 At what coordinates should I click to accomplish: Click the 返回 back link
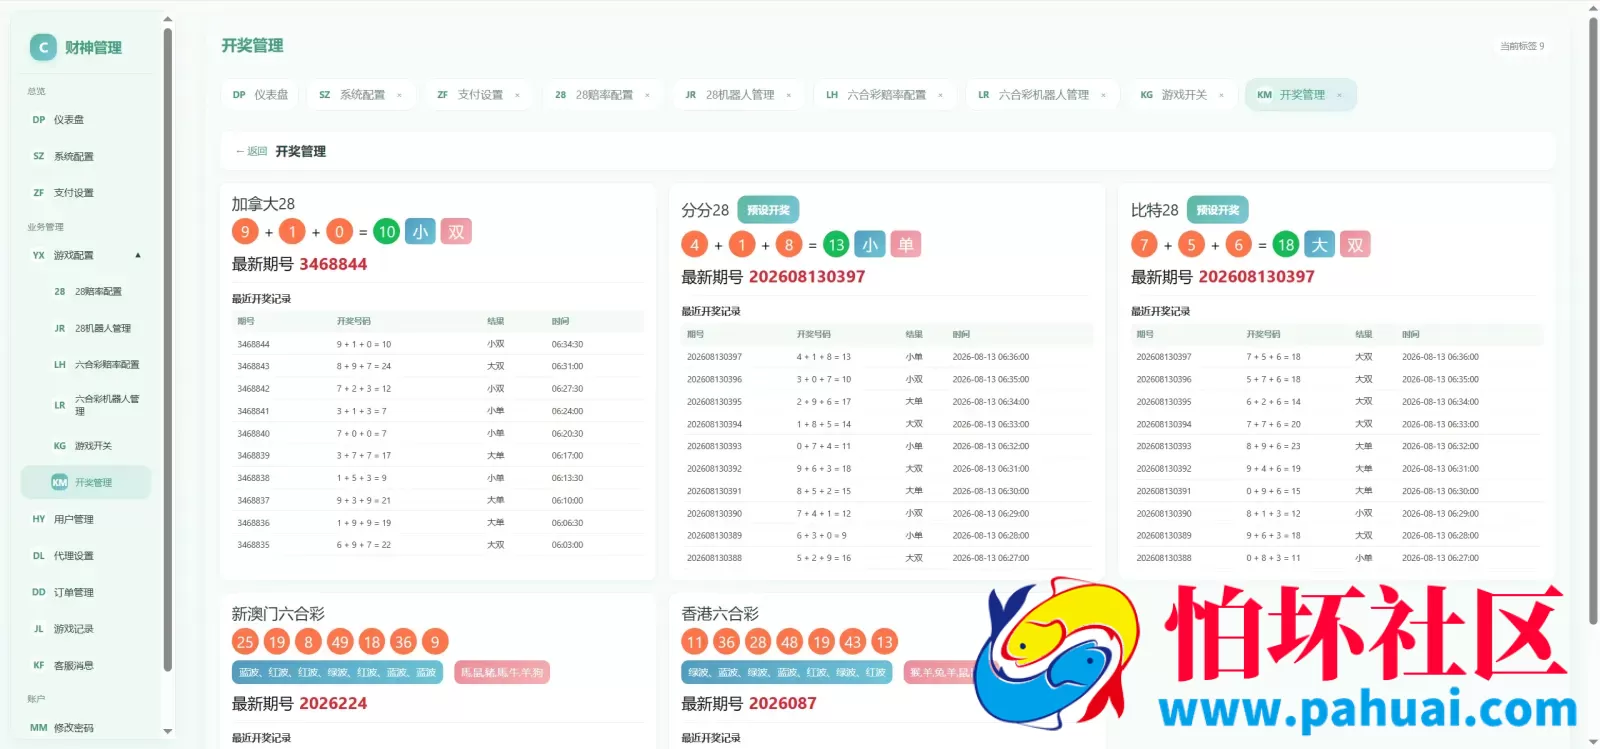pos(252,152)
